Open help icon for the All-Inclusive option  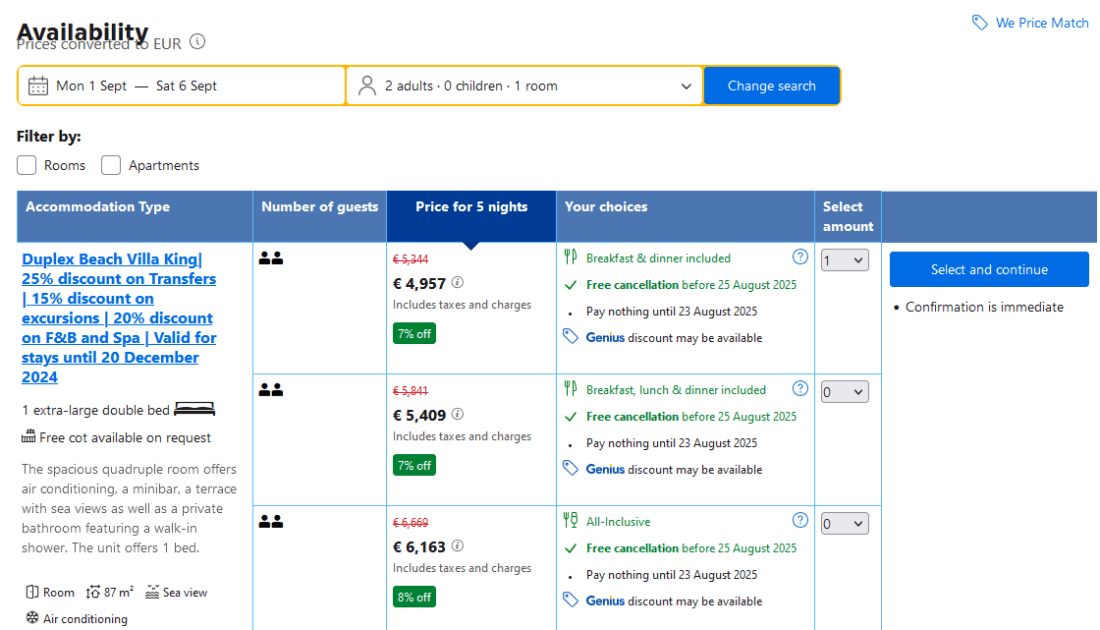tap(800, 521)
